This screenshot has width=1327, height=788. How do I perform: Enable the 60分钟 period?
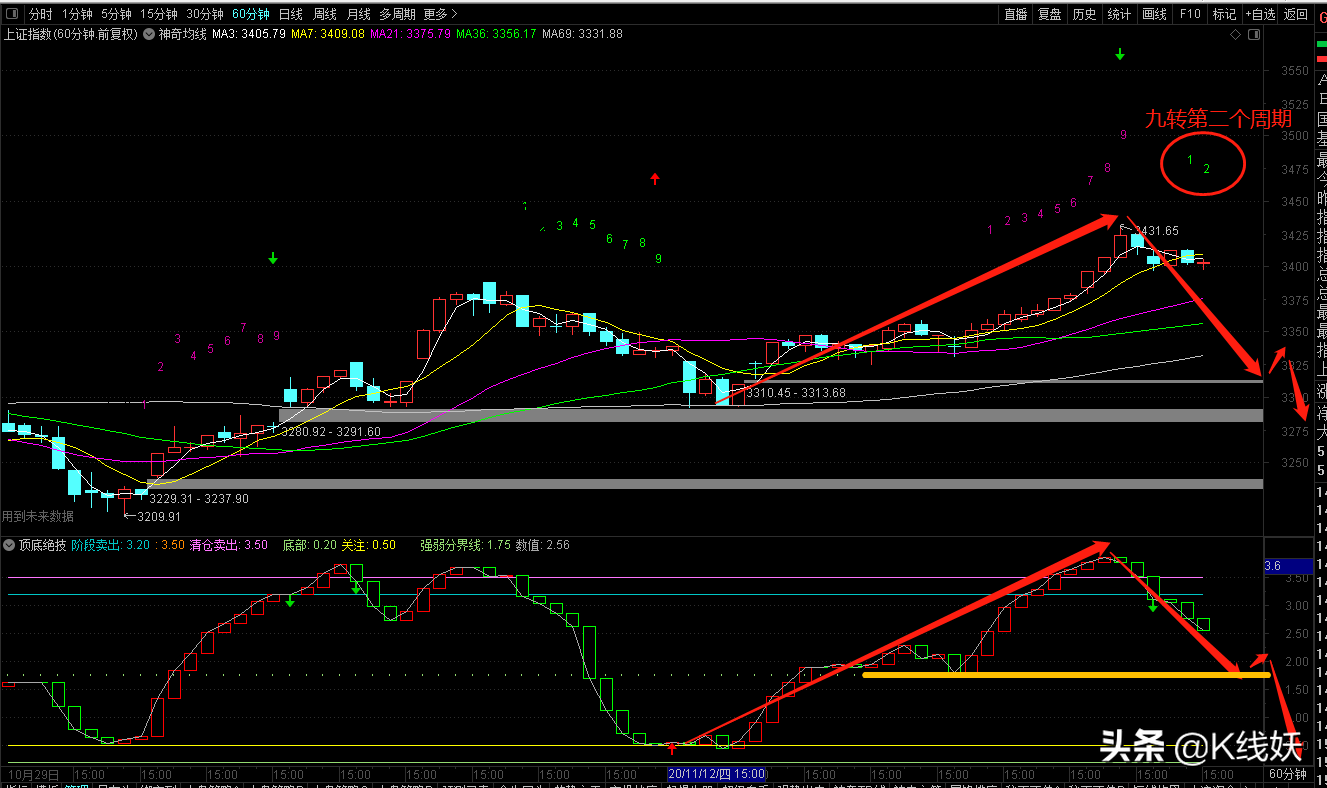pos(250,14)
